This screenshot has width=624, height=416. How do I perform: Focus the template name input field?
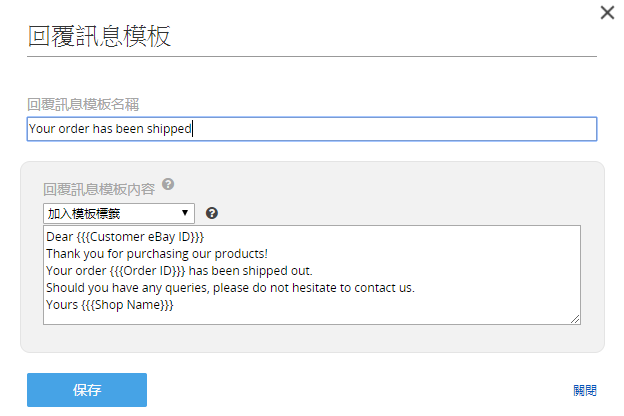tap(312, 129)
